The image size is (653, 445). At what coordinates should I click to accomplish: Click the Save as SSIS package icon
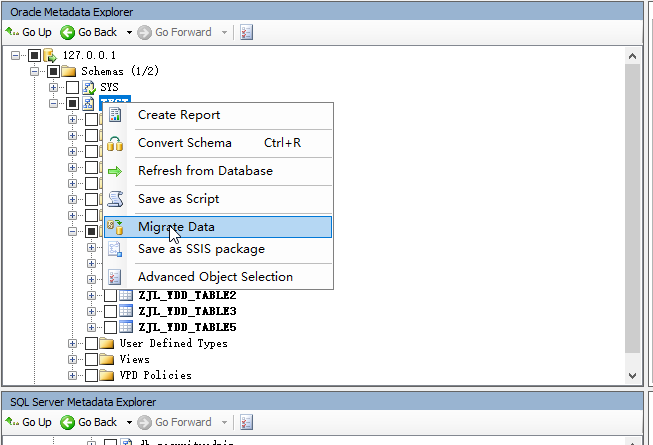click(115, 249)
